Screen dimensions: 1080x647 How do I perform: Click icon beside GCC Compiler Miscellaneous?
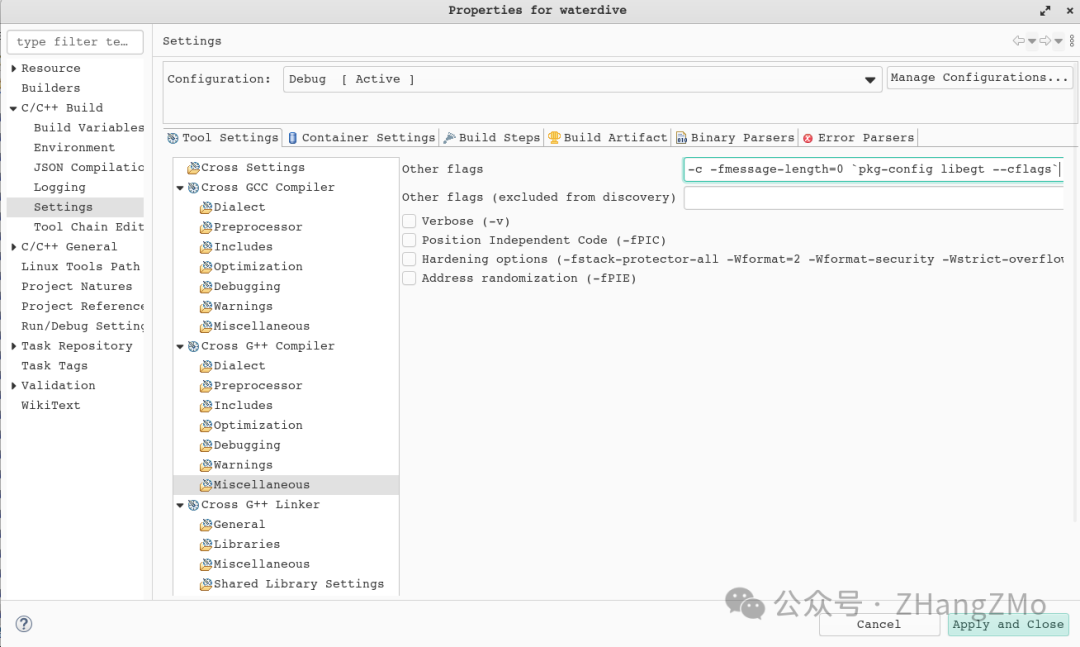pyautogui.click(x=206, y=326)
